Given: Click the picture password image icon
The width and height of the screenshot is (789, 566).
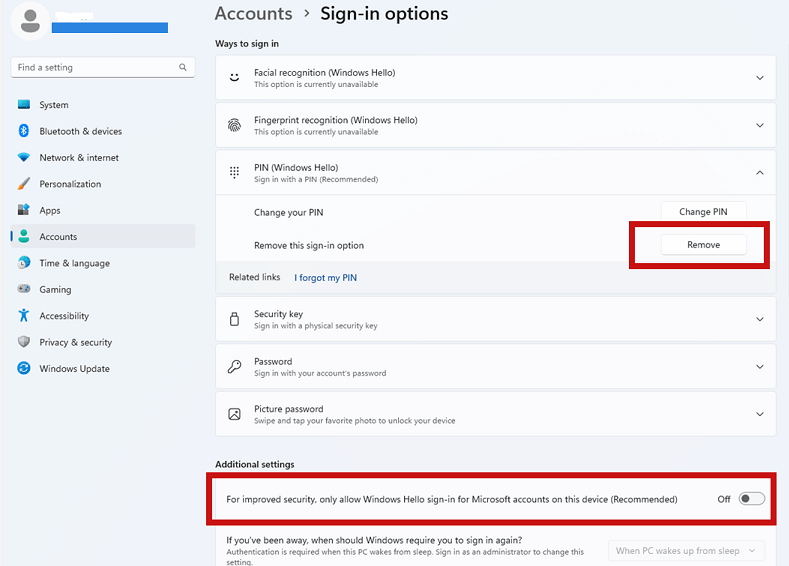Looking at the screenshot, I should tap(234, 414).
